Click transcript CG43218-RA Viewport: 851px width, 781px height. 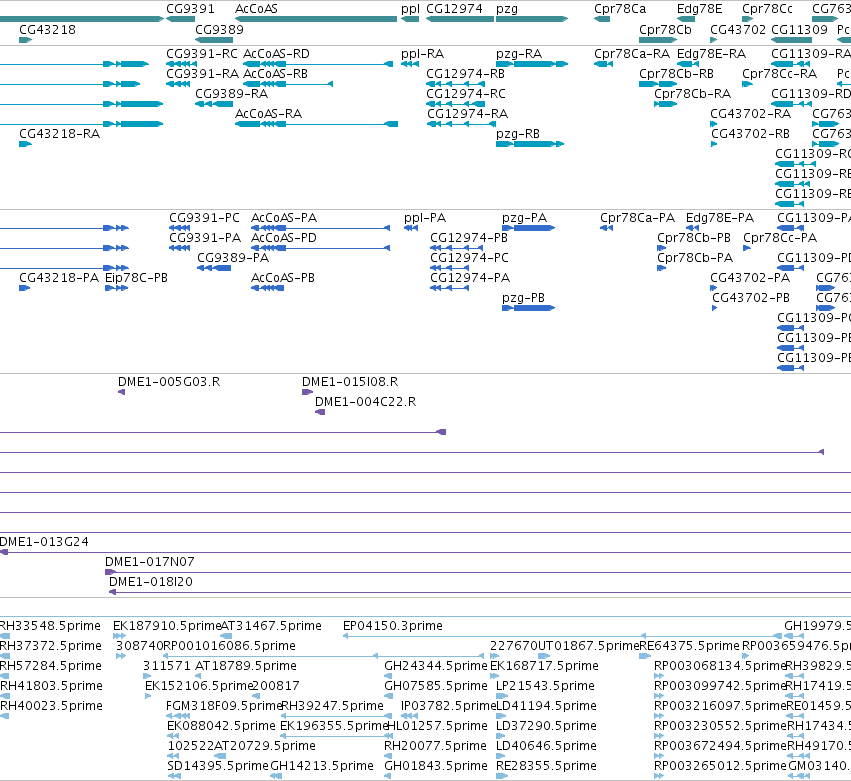[59, 134]
